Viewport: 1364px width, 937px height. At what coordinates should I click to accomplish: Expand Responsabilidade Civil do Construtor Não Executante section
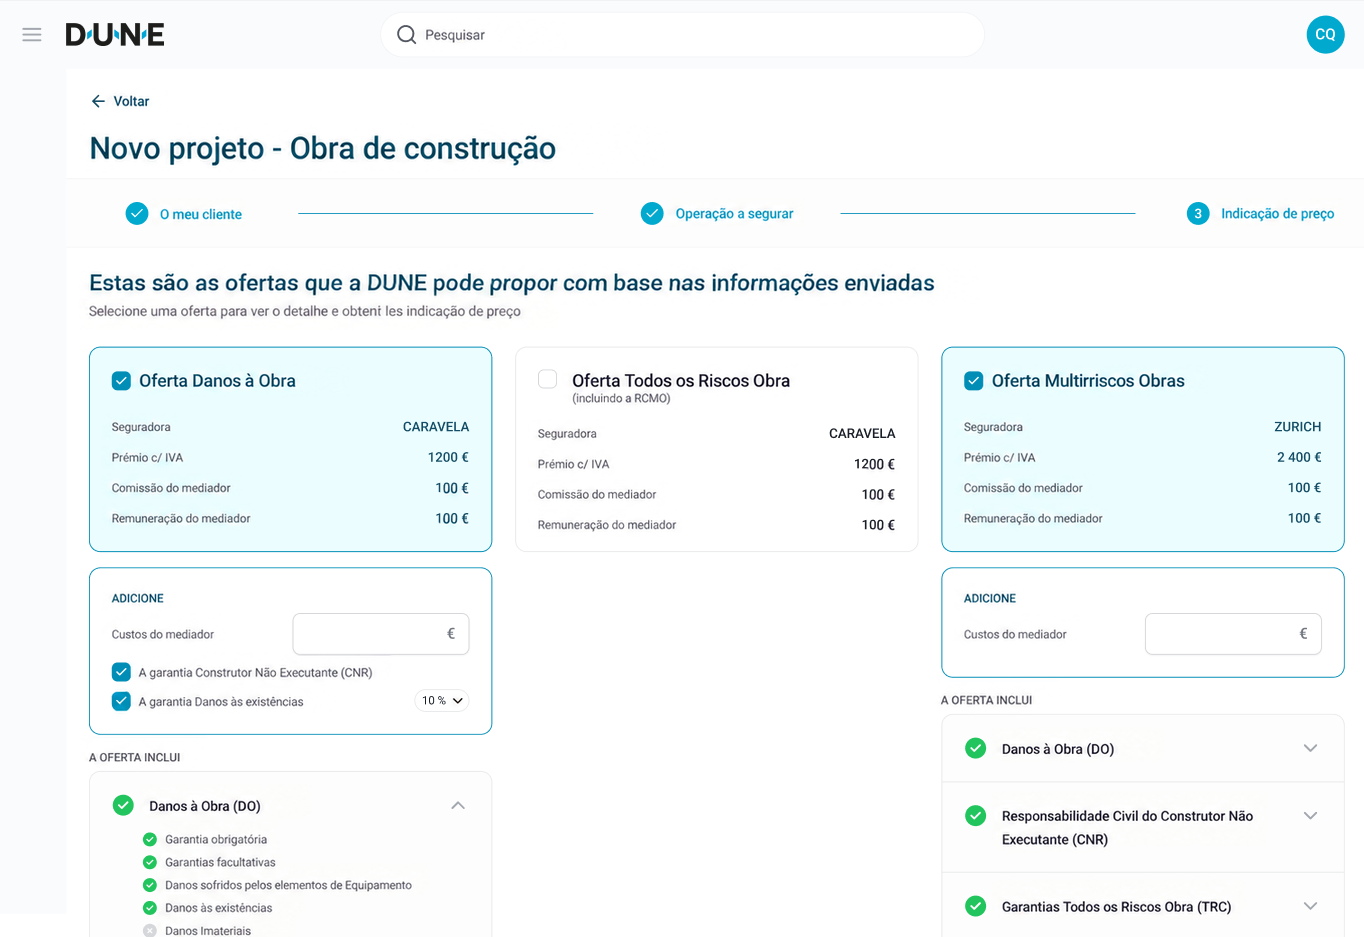[x=1310, y=816]
